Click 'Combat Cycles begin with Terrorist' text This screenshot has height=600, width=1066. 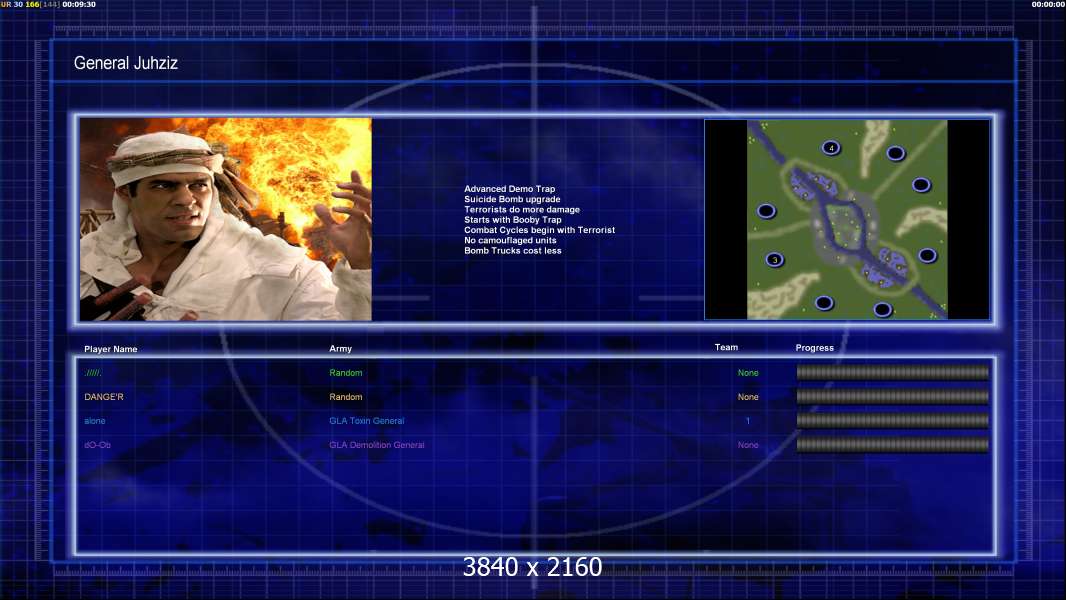click(x=539, y=230)
